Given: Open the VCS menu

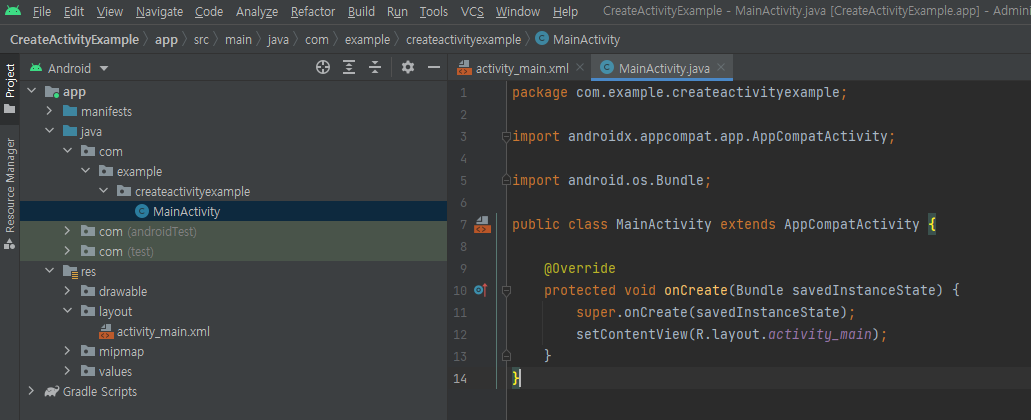Looking at the screenshot, I should (x=472, y=12).
